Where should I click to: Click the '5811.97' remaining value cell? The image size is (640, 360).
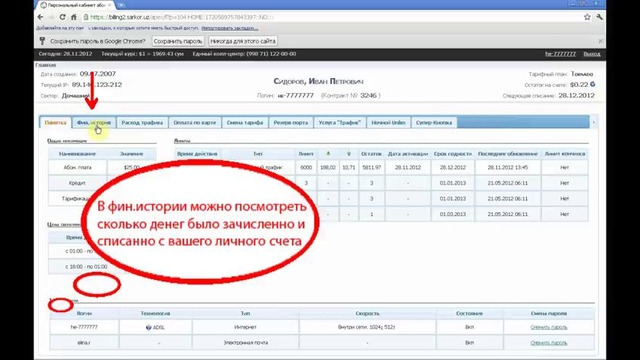click(371, 167)
